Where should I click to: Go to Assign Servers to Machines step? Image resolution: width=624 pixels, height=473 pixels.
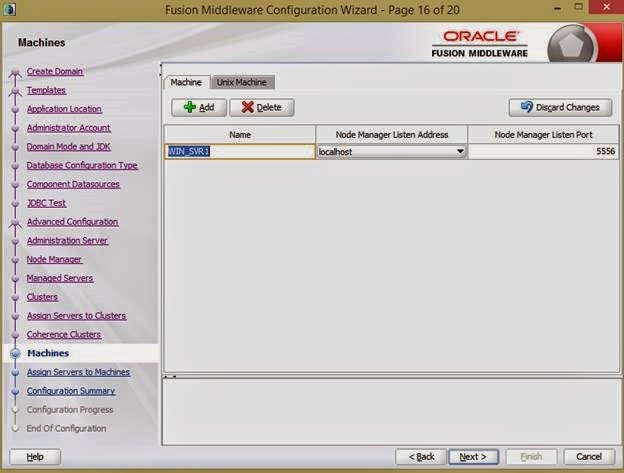point(78,372)
